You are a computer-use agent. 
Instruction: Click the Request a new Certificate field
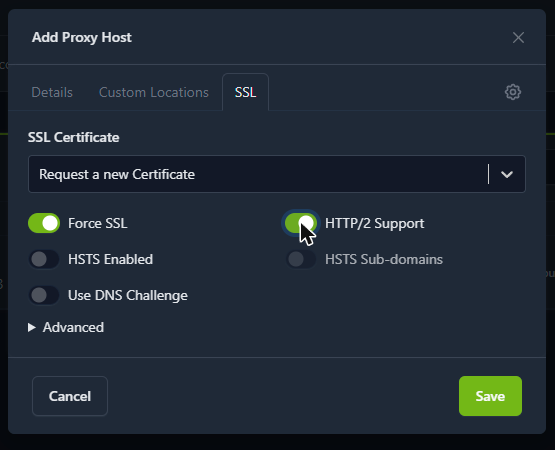point(277,174)
